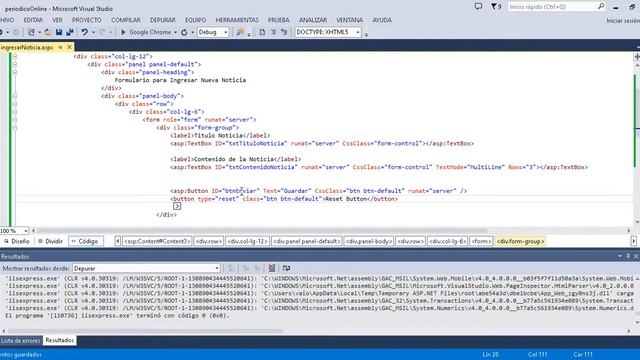Click the quick launch search magnifier
Screen dimensions: 640x360
click(x=601, y=7)
